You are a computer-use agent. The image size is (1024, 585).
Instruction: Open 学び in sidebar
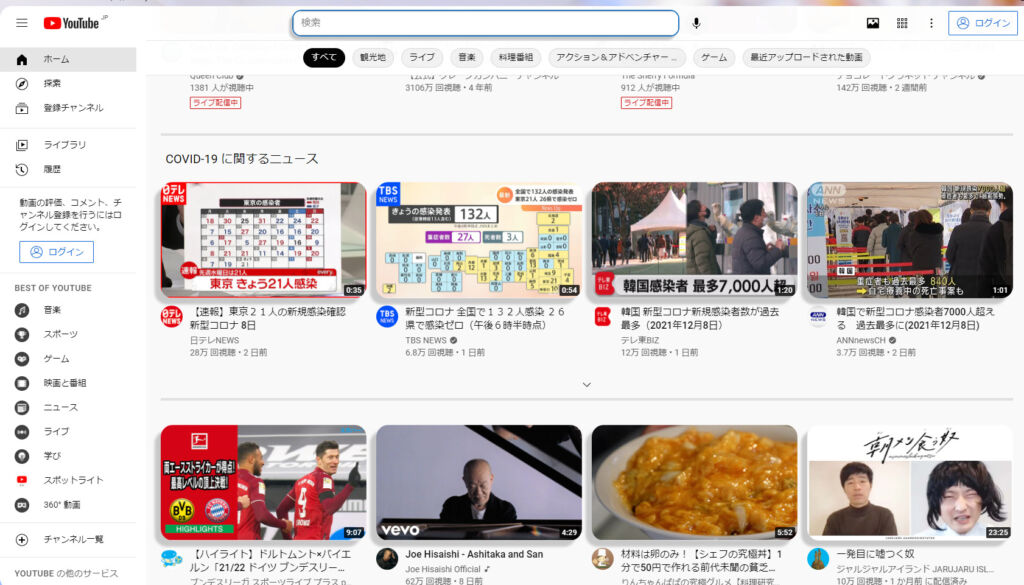[x=68, y=456]
